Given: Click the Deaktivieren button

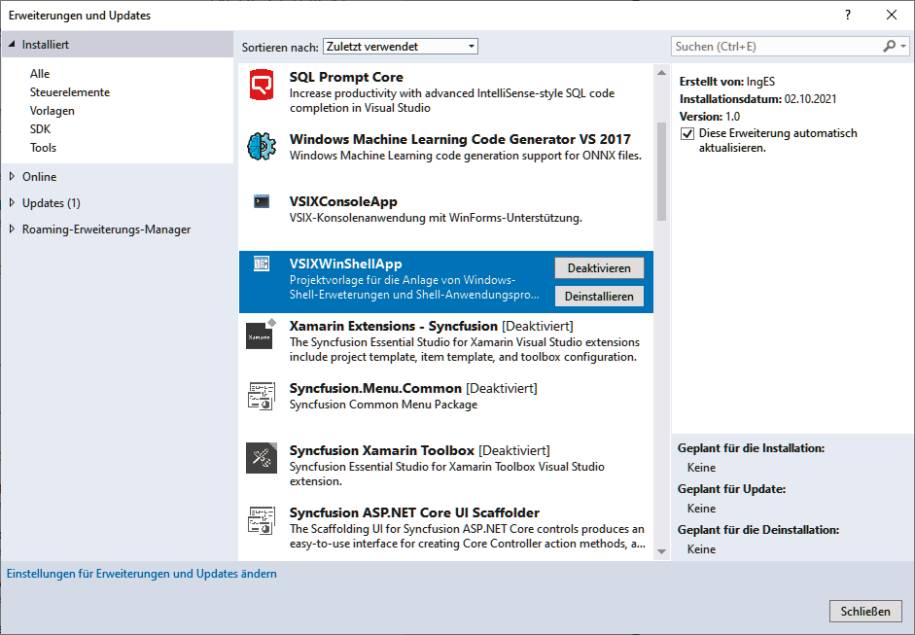Looking at the screenshot, I should (599, 268).
